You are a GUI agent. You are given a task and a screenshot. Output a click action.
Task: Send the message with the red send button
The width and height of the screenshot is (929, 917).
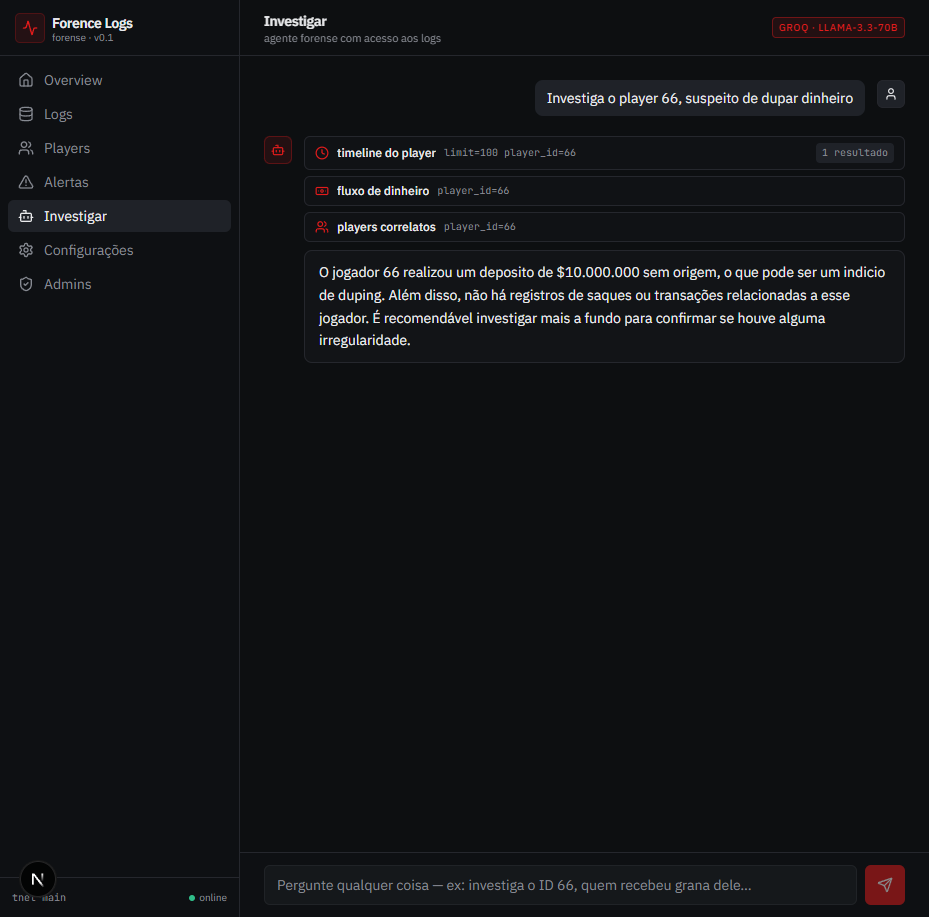(x=885, y=885)
